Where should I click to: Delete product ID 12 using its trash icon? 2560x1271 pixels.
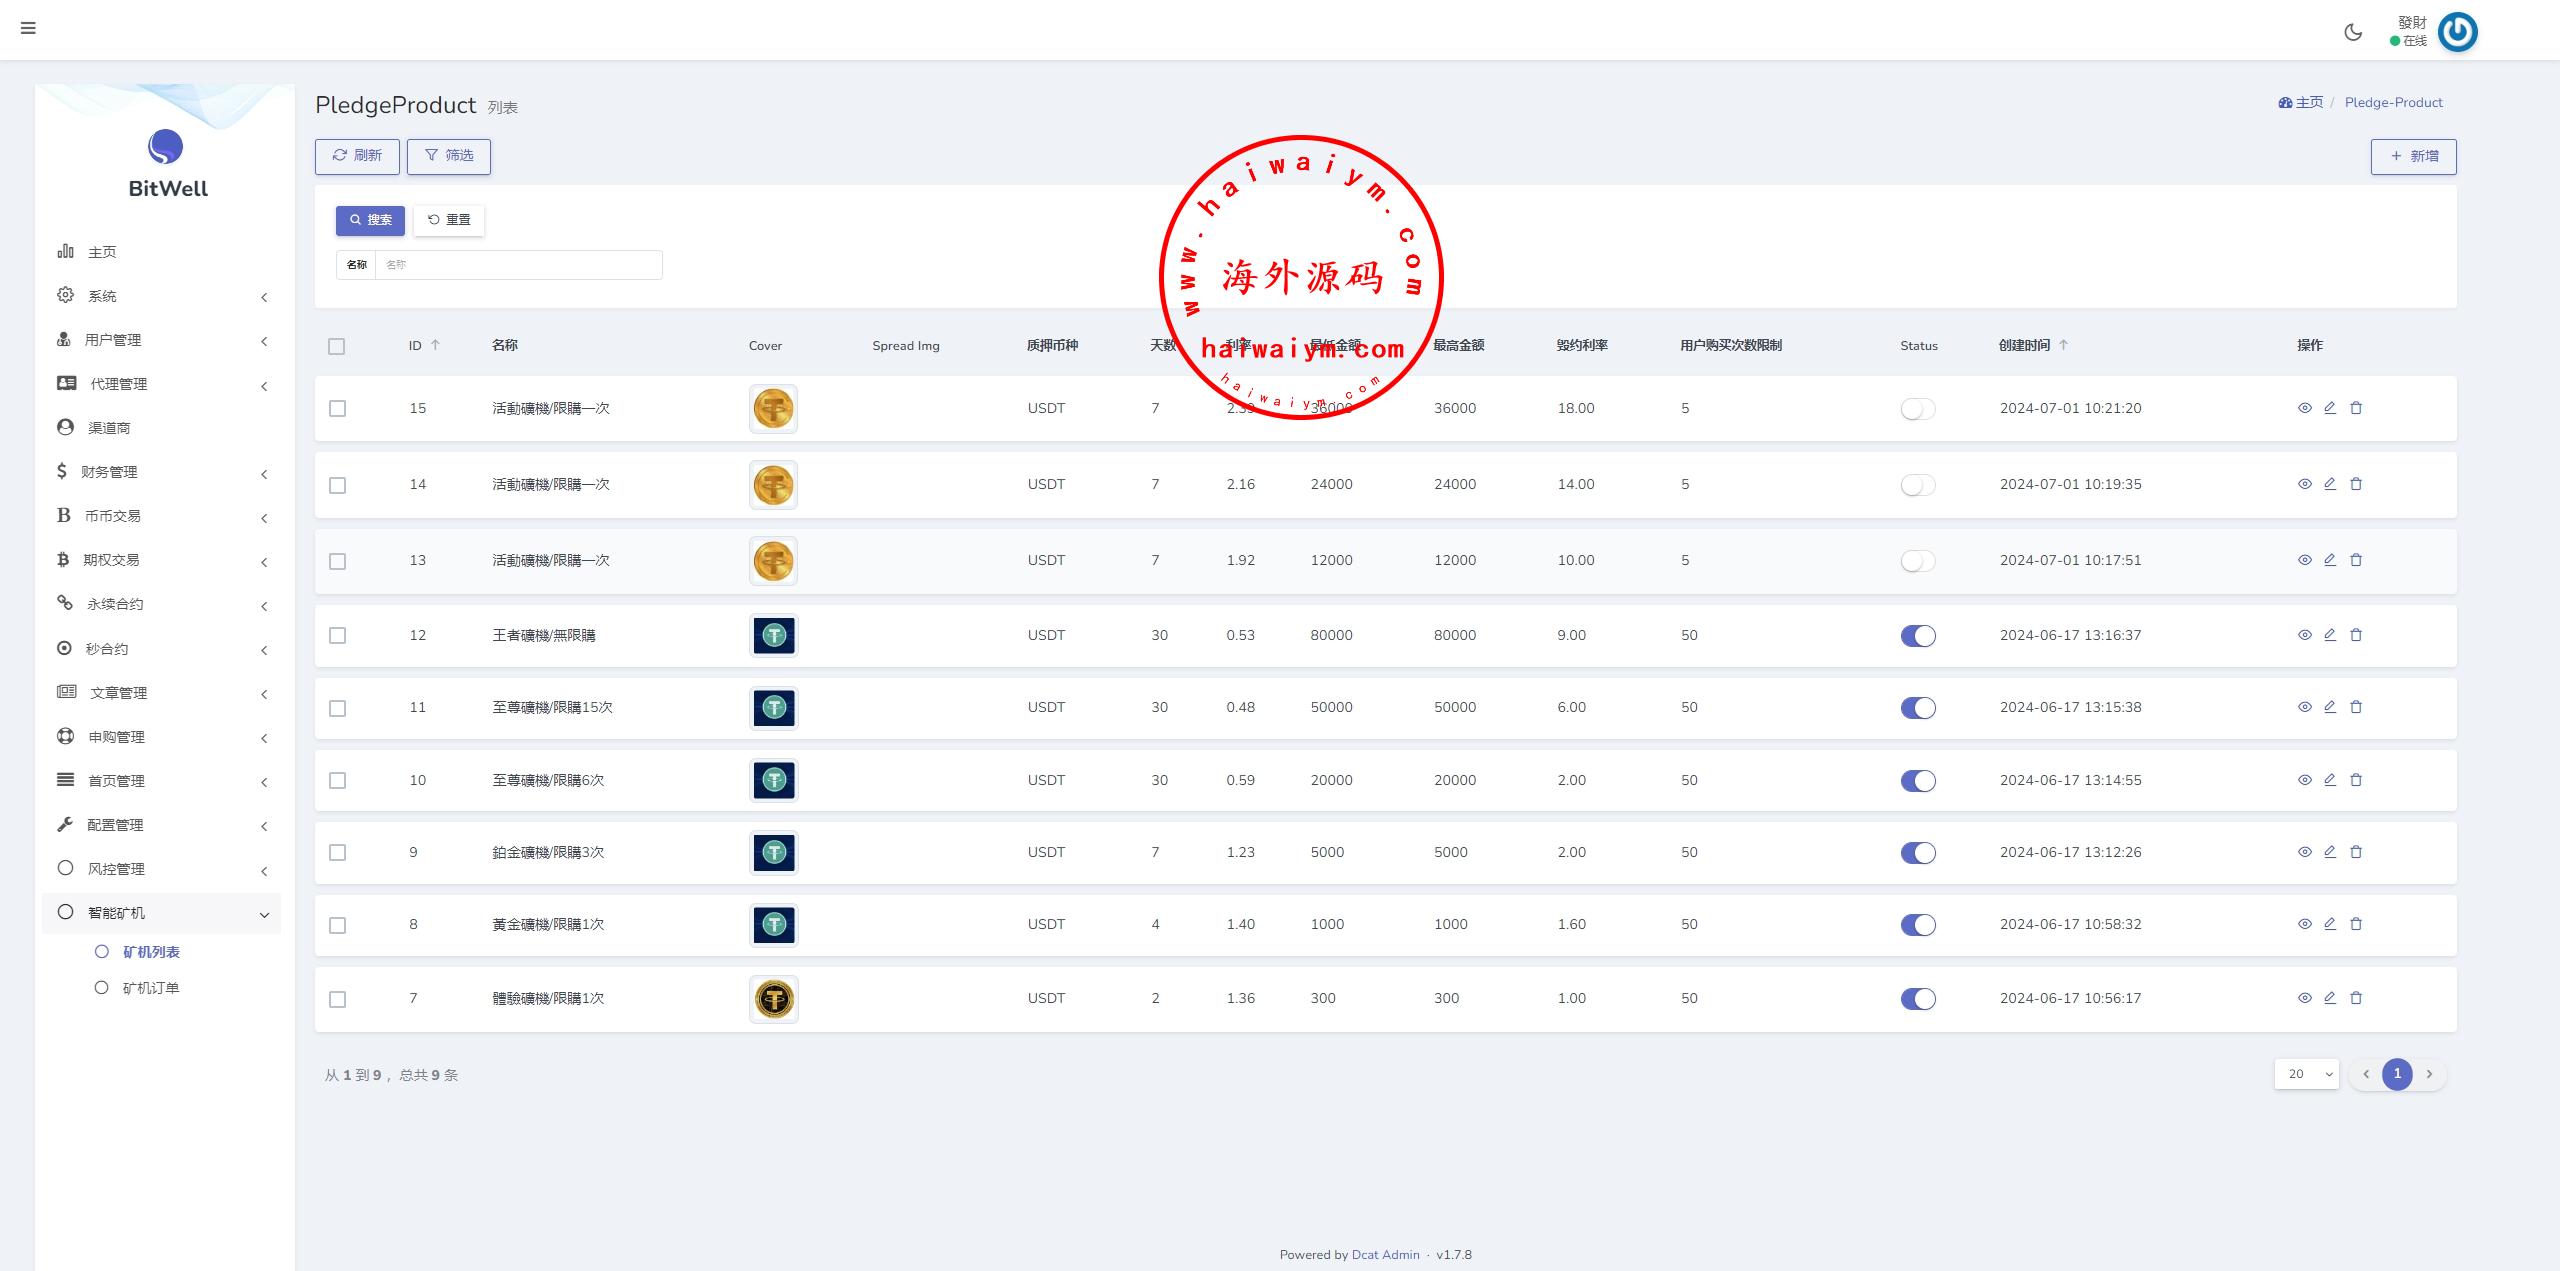tap(2355, 635)
